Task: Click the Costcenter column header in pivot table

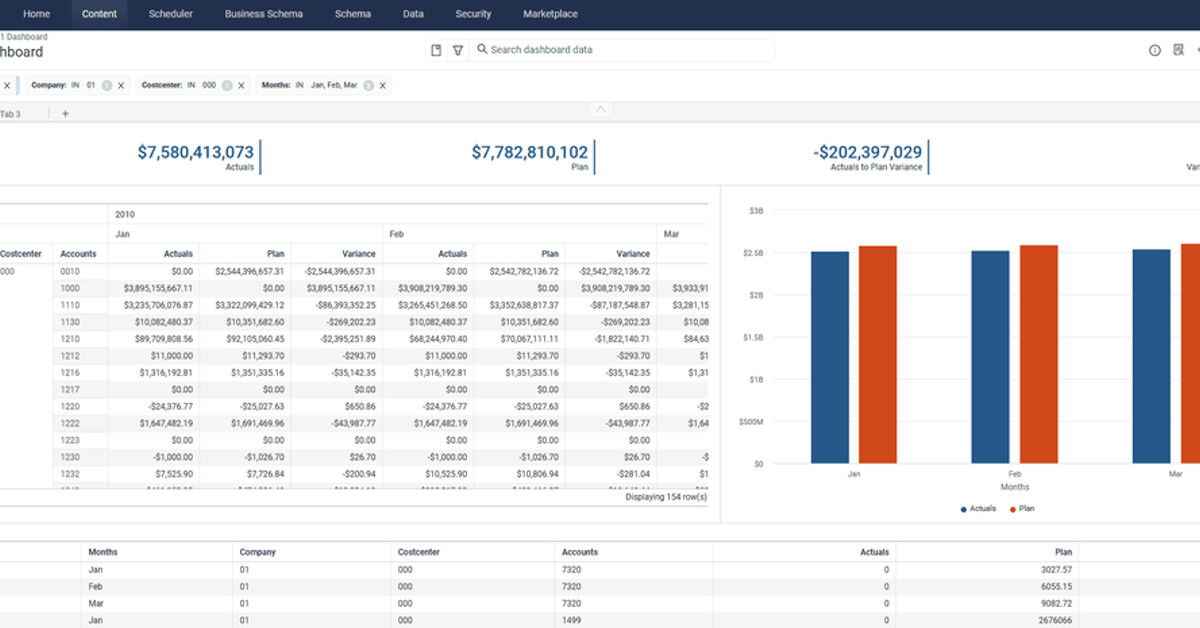Action: coord(20,254)
